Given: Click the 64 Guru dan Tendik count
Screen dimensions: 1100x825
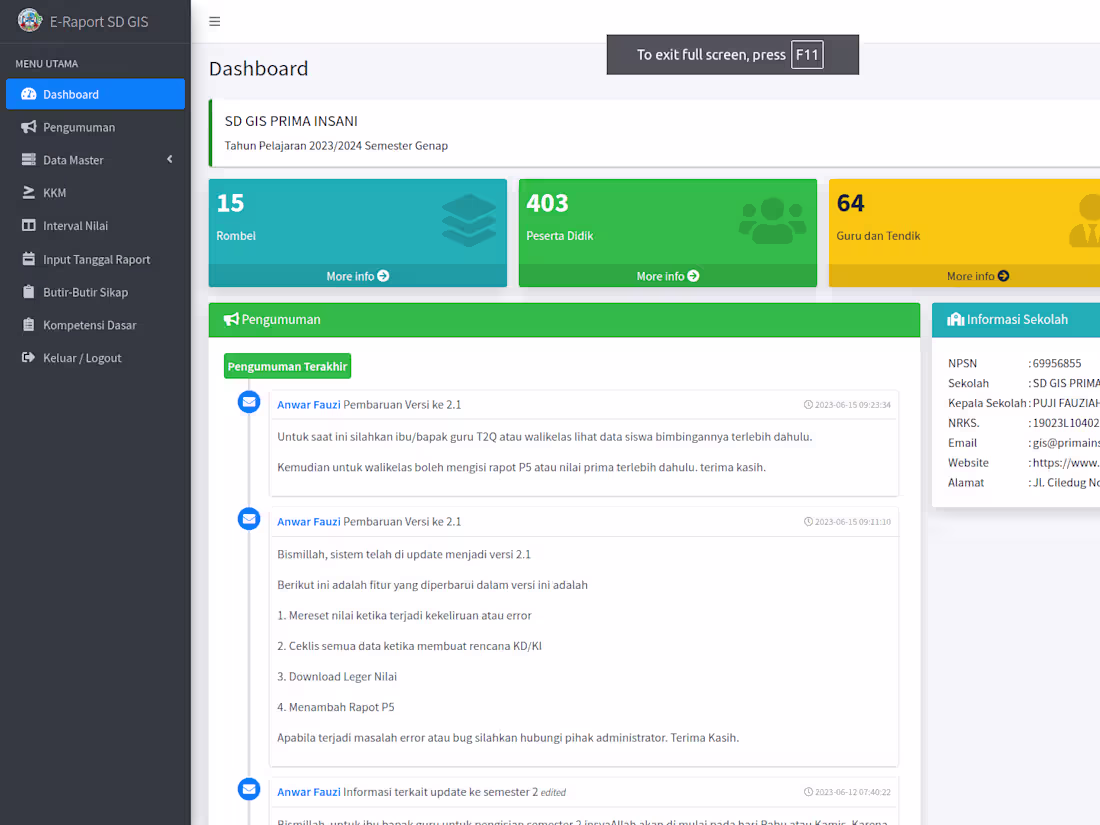Looking at the screenshot, I should click(850, 203).
